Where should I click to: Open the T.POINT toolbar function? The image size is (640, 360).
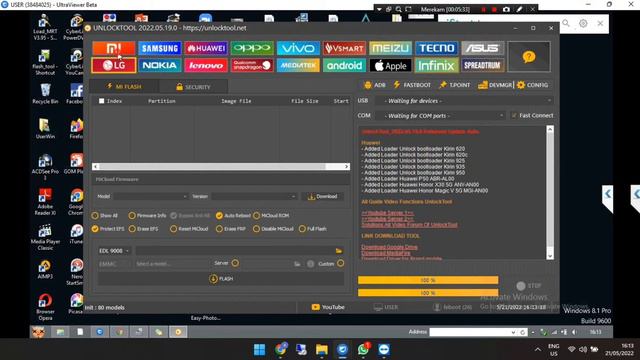(454, 85)
